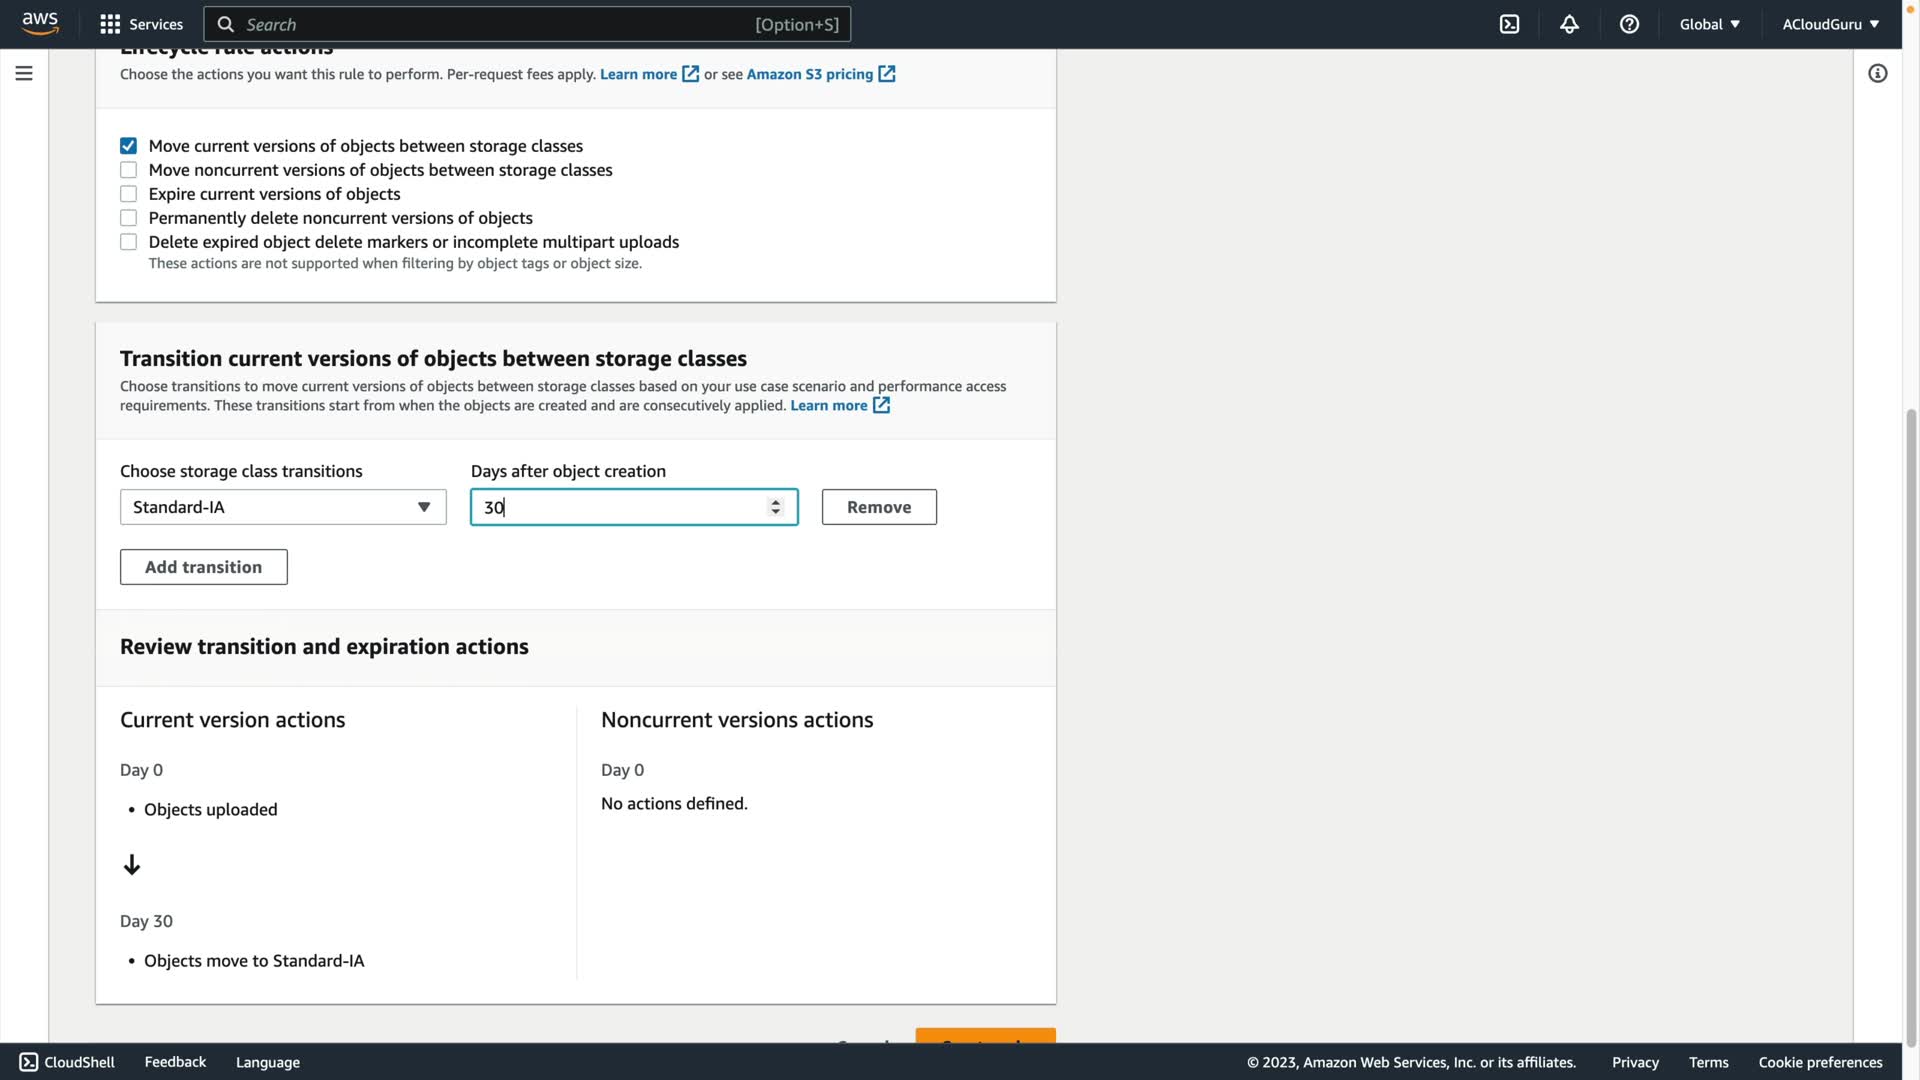Focus the AWS search field
Image resolution: width=1920 pixels, height=1080 pixels.
coord(500,24)
